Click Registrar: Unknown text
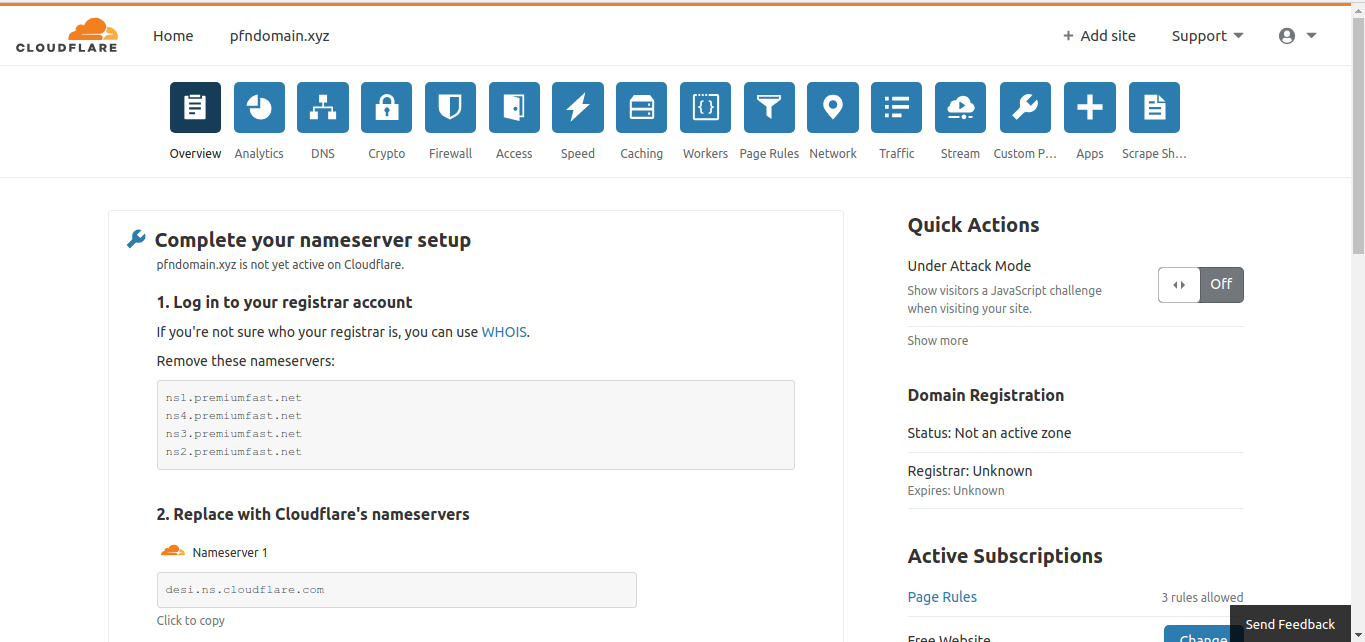 (x=970, y=471)
